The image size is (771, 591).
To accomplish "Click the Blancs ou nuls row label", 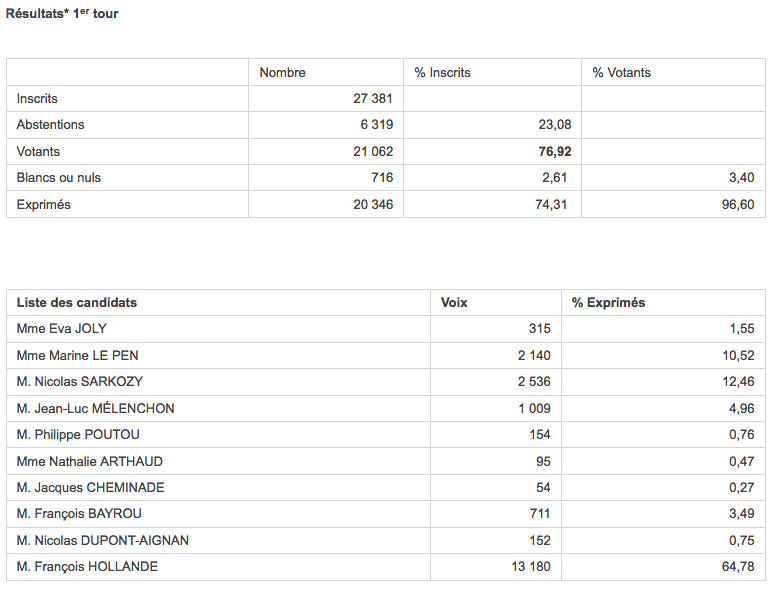I will (59, 177).
